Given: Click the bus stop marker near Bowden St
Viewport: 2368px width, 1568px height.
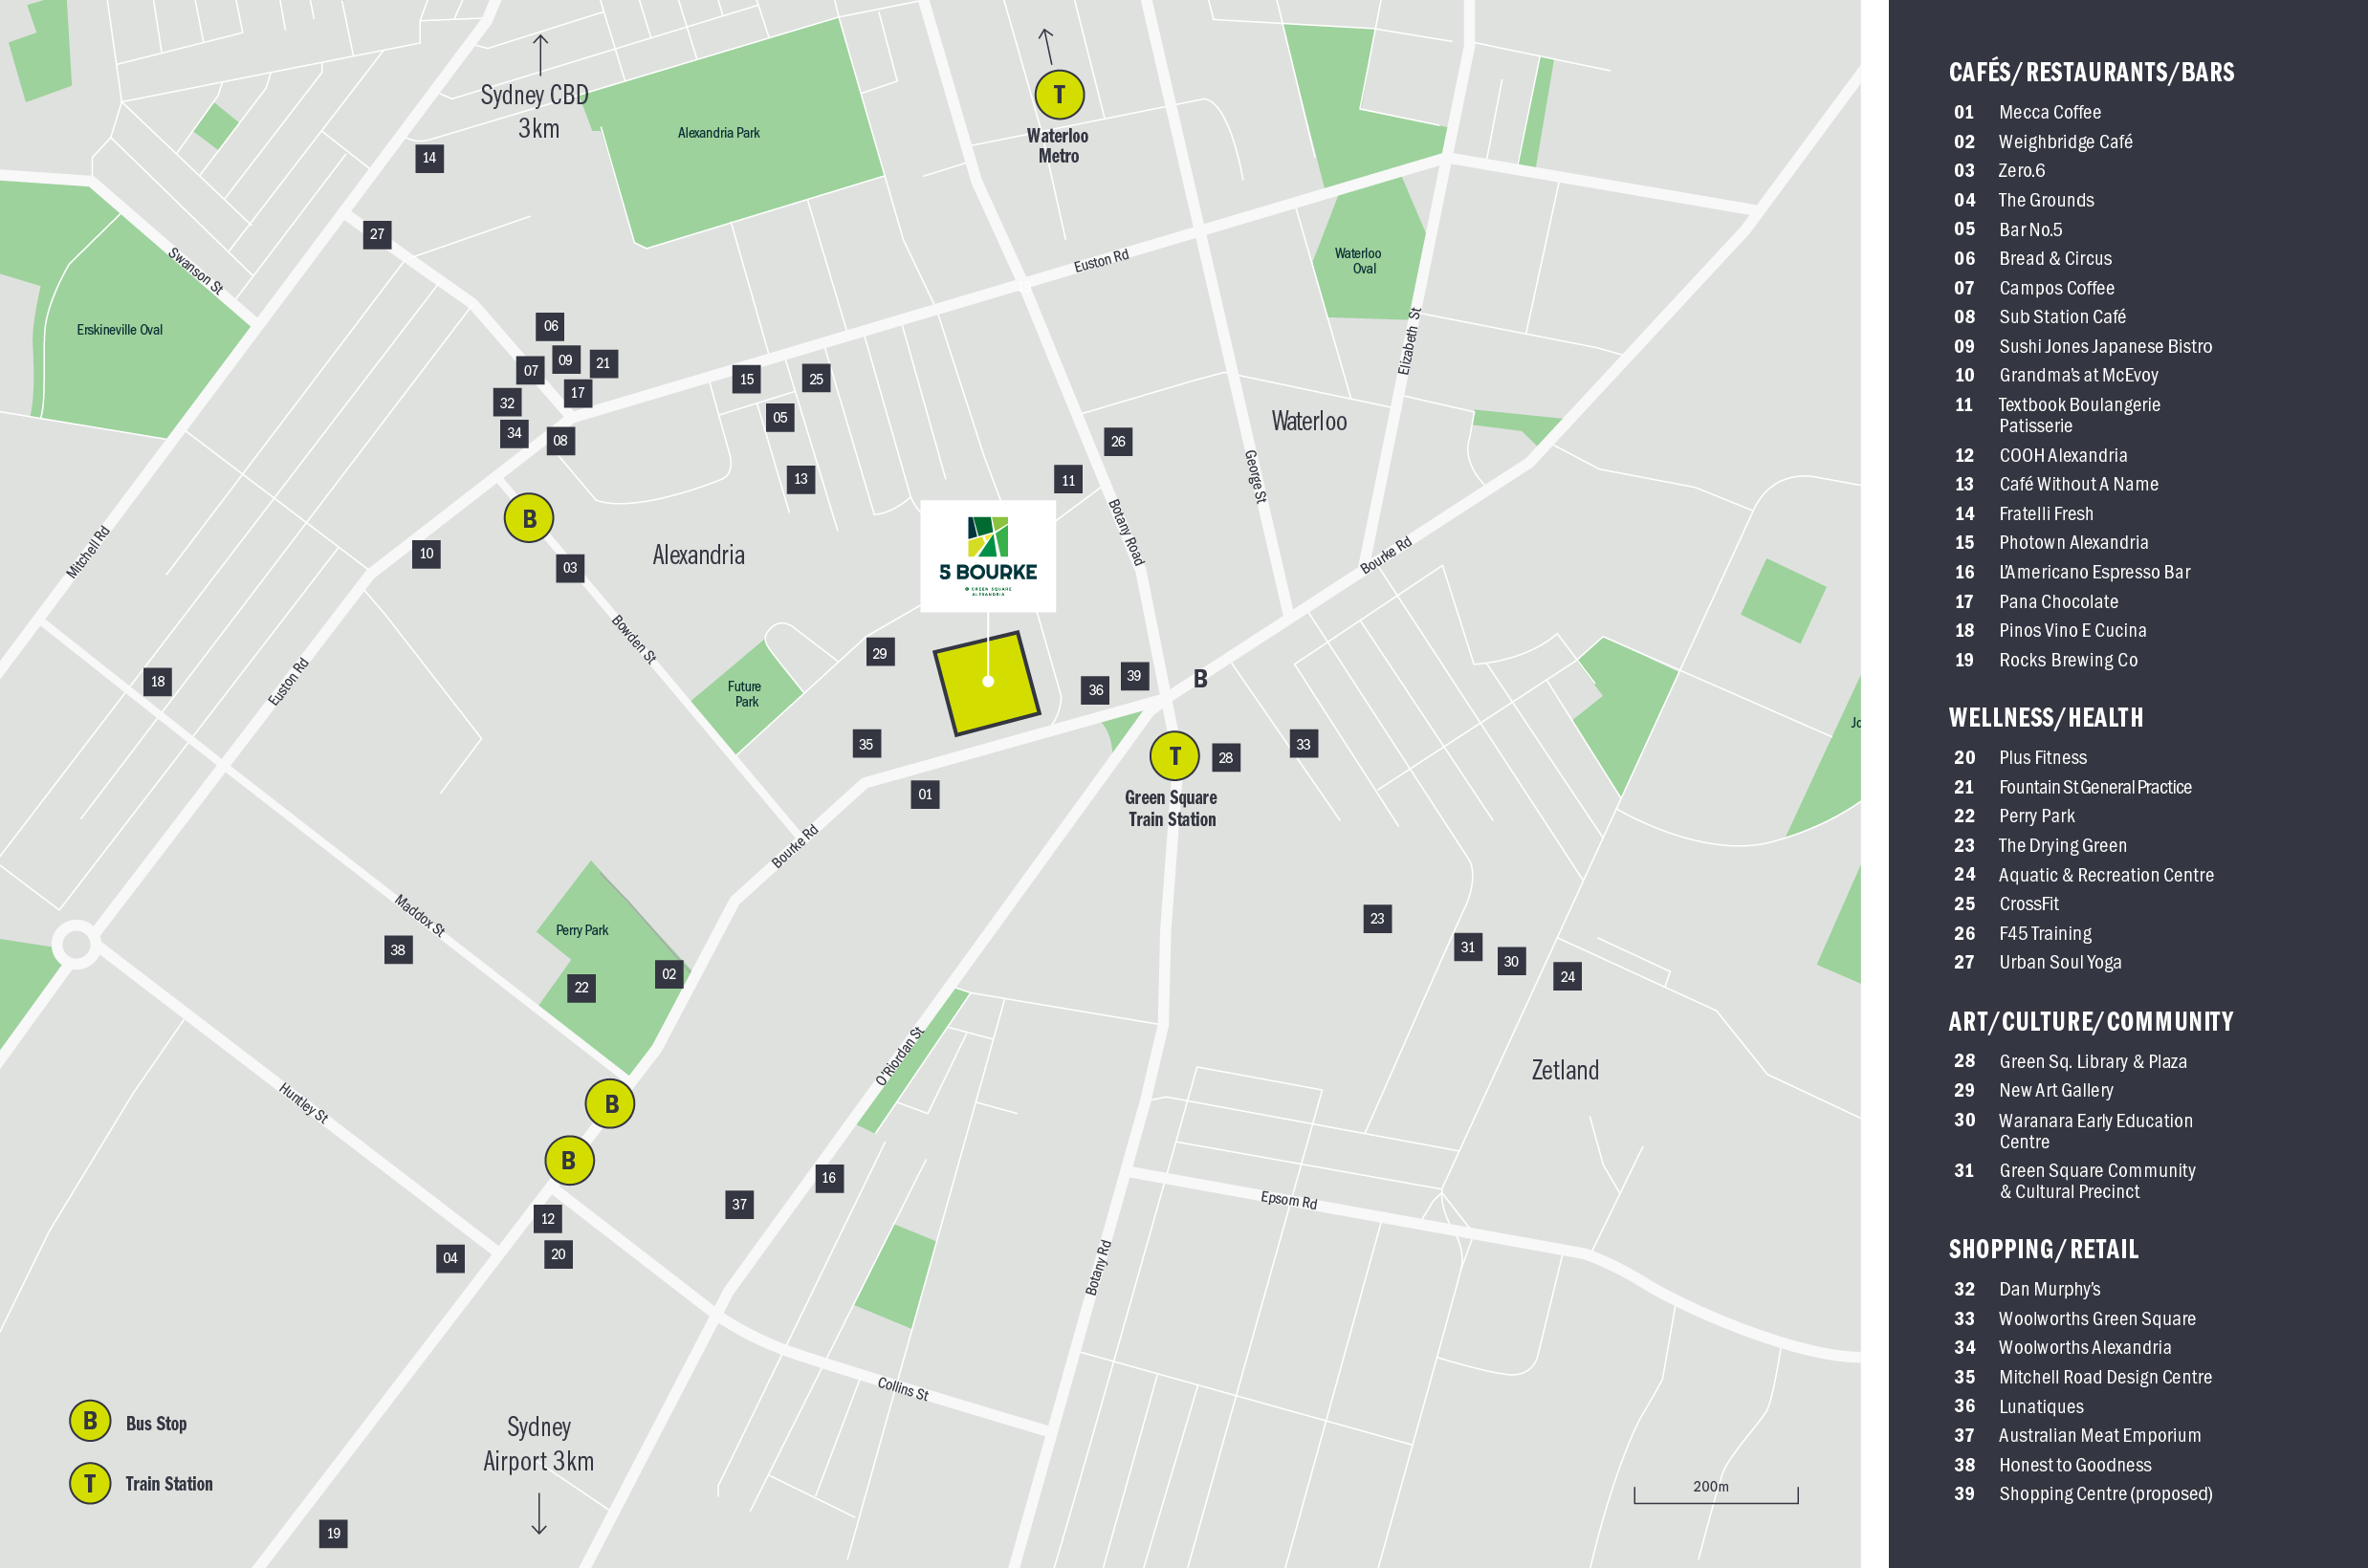Looking at the screenshot, I should coord(529,518).
